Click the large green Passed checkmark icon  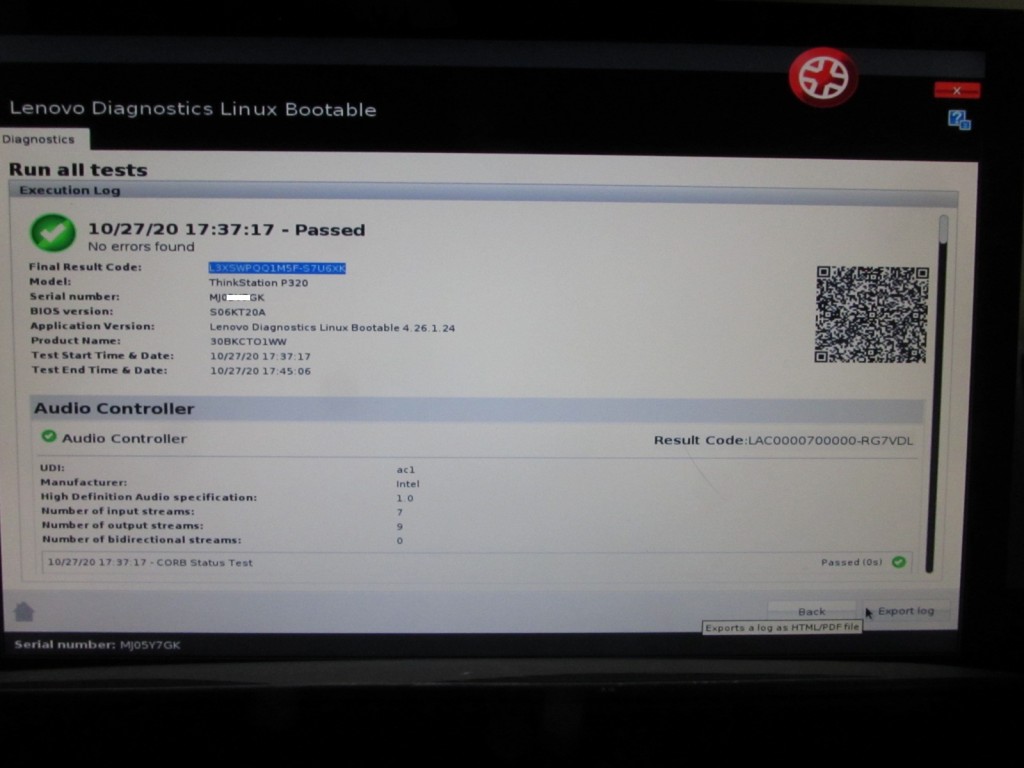click(x=53, y=233)
